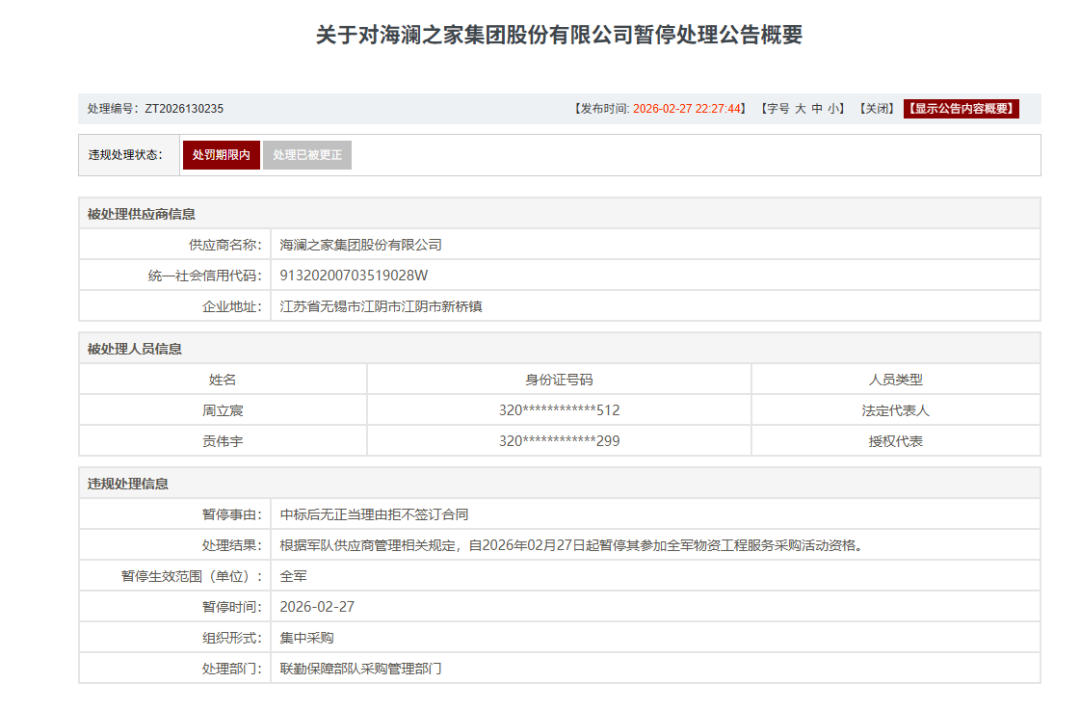Screen dimensions: 1080x710
Task: Select the 处罚期限内 status tab
Action: [x=221, y=155]
